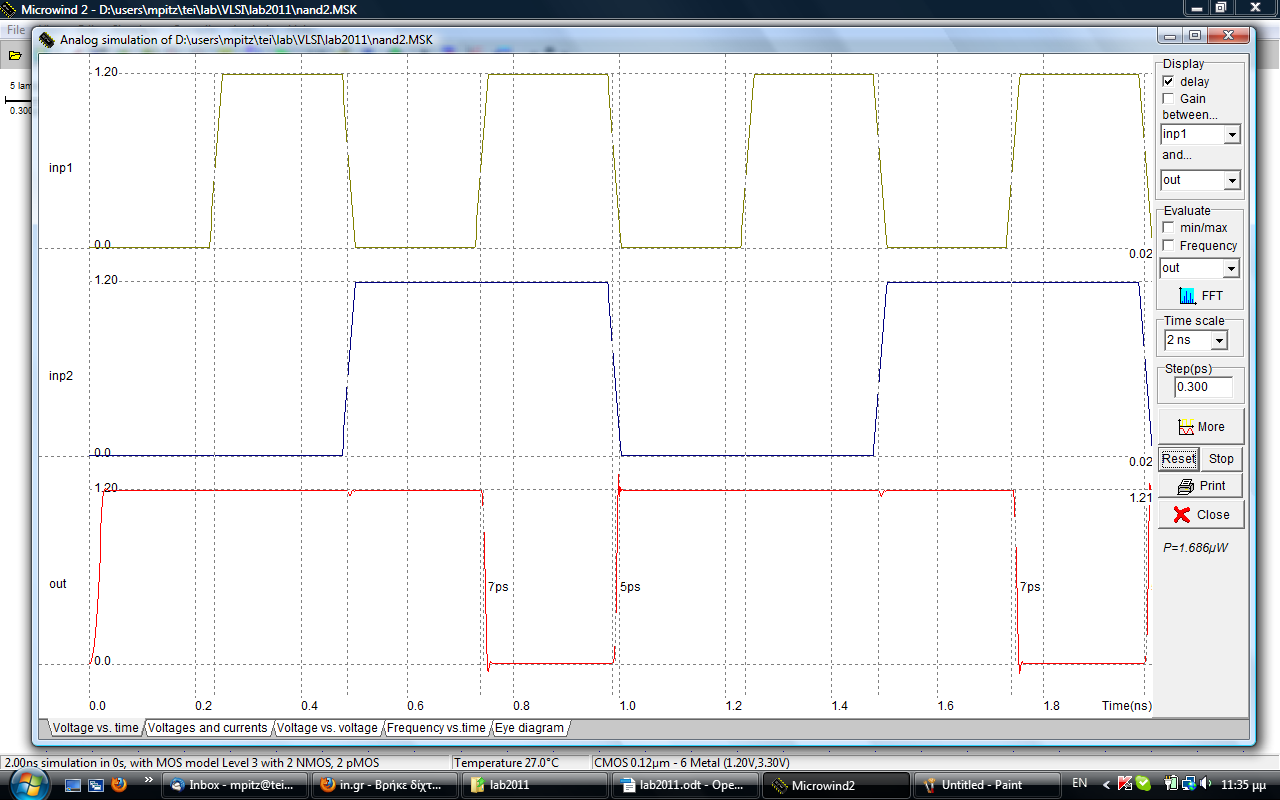The image size is (1280, 800).
Task: Switch to Voltages and currents tab
Action: pos(208,728)
